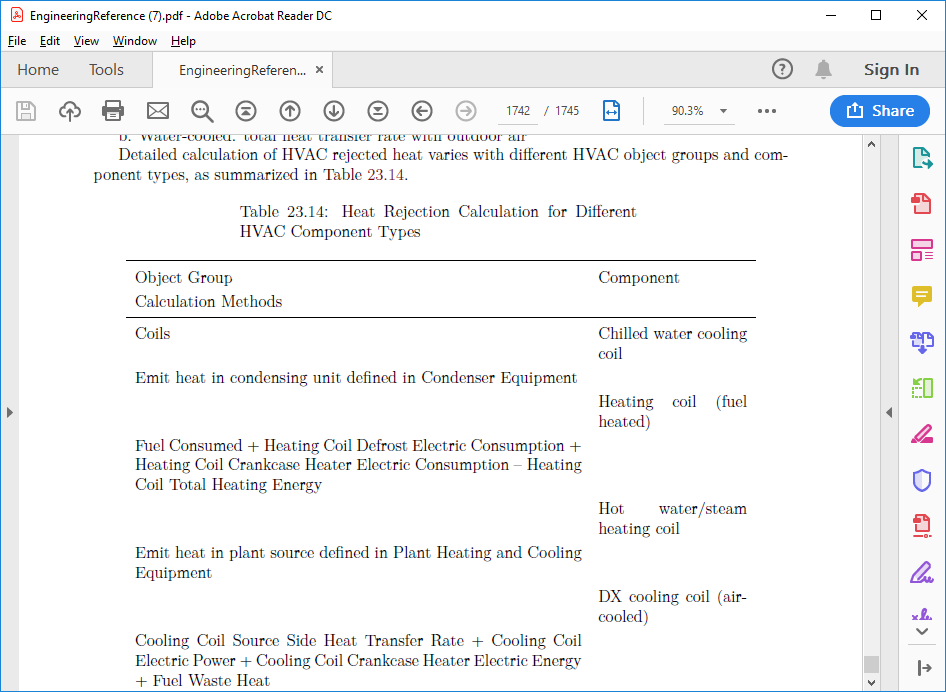Select the Create PDF tool
The height and width of the screenshot is (692, 946).
(x=921, y=203)
